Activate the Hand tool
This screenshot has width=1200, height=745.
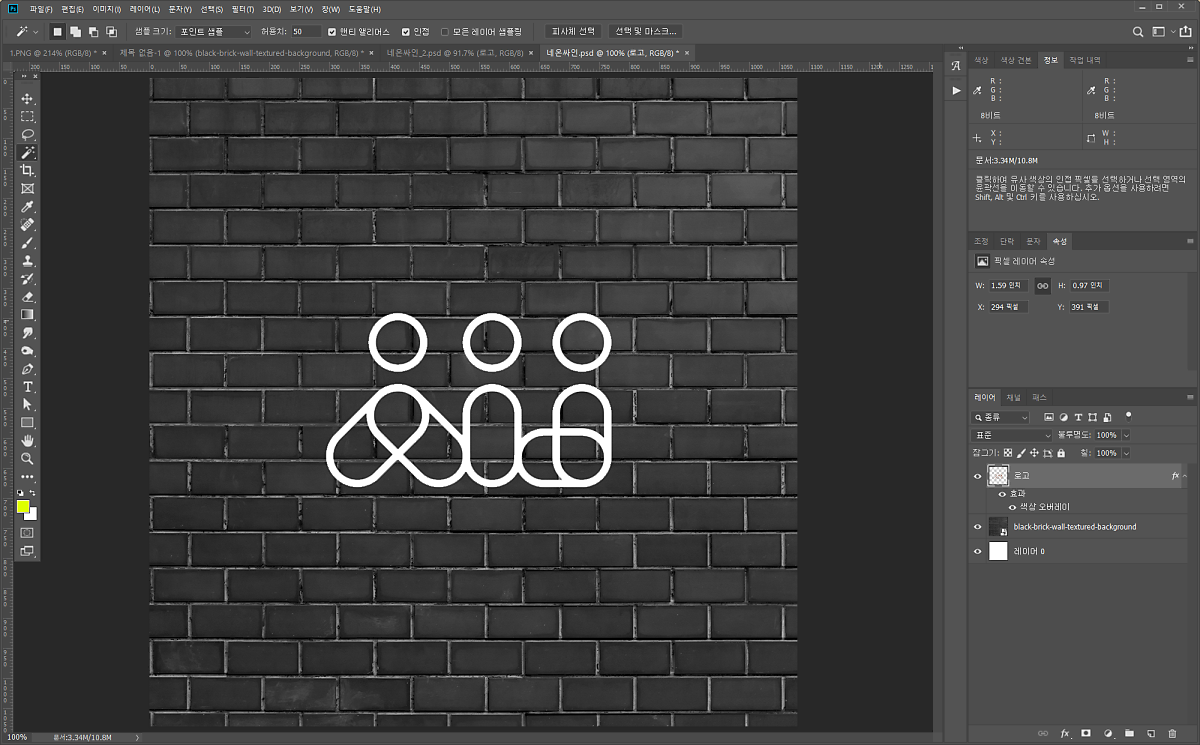point(28,441)
